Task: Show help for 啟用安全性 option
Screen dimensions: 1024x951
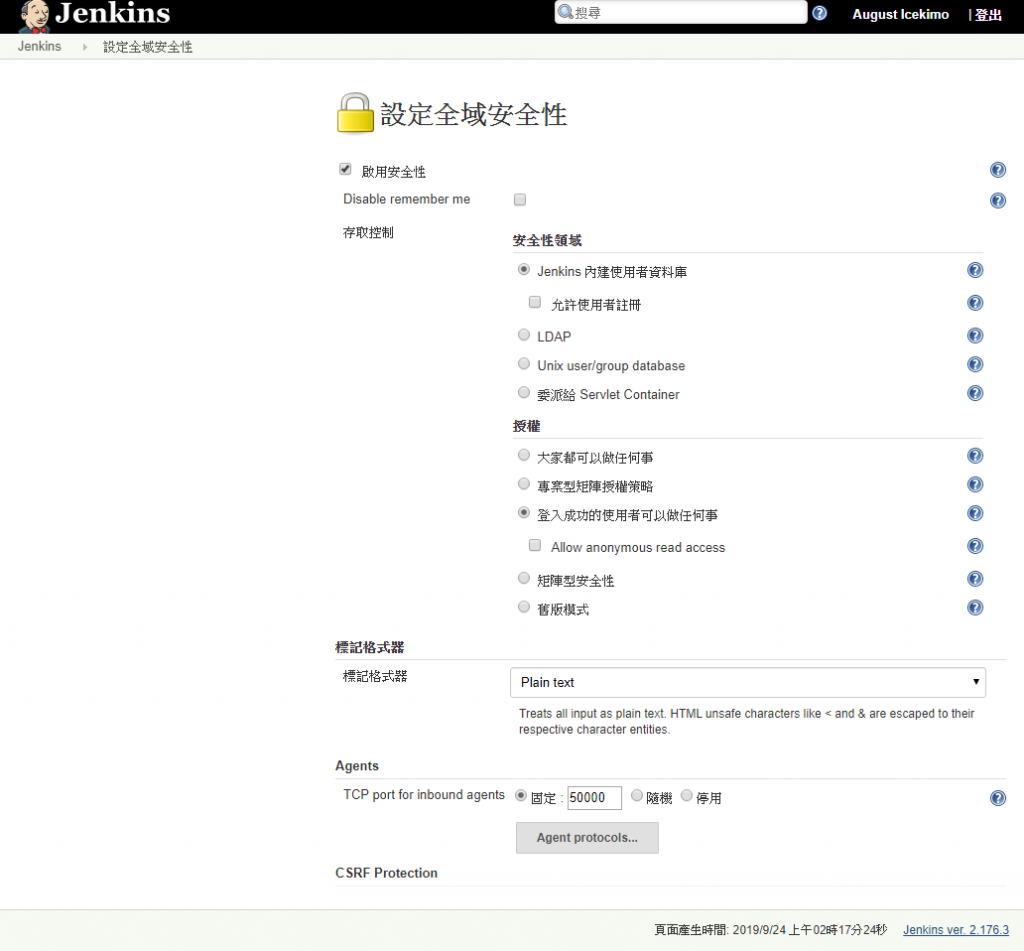Action: [997, 170]
